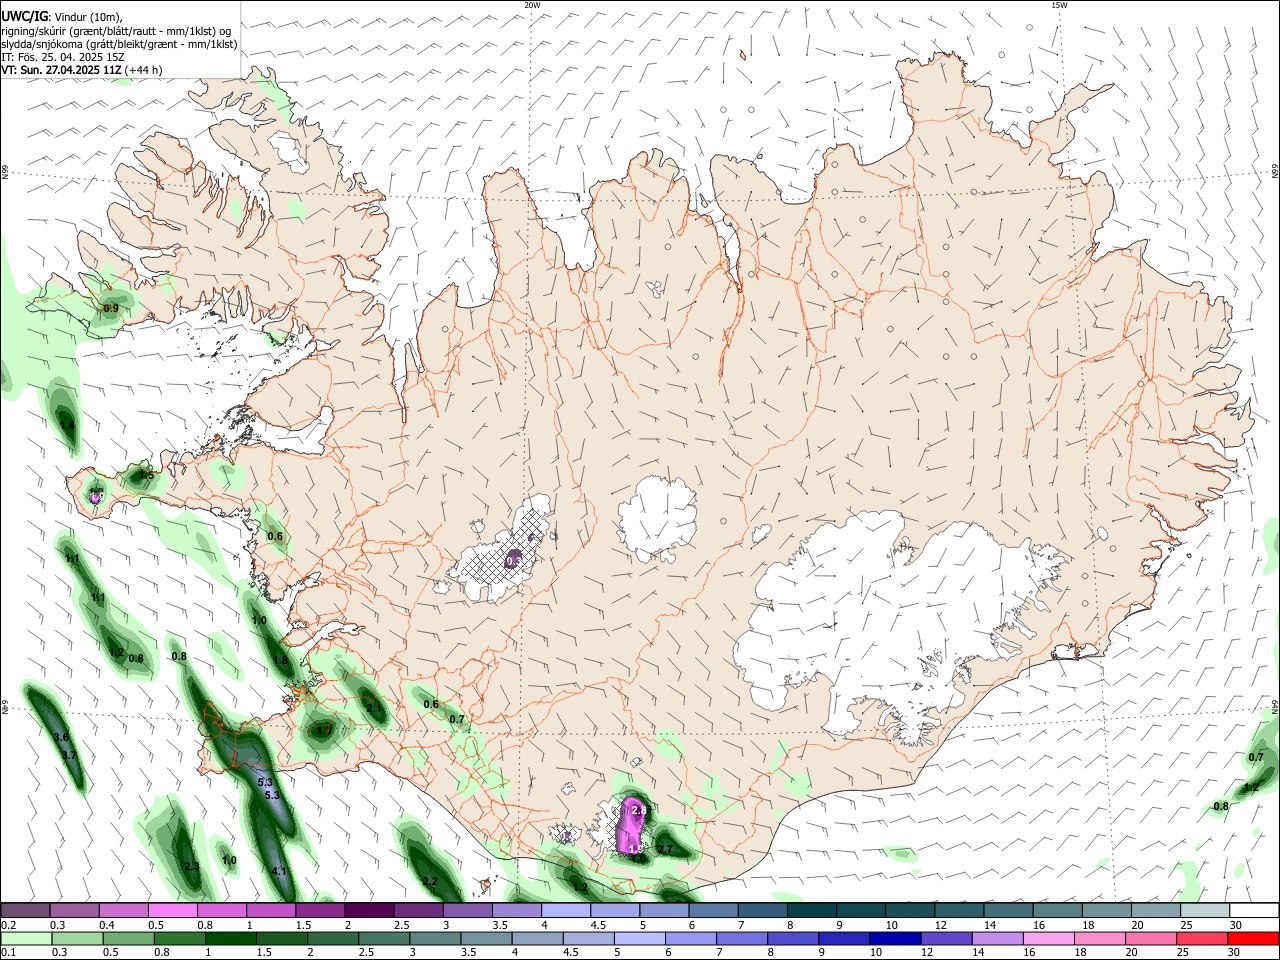Pick the pink 16 rain scale swatch
This screenshot has width=1280, height=960.
tap(1047, 938)
